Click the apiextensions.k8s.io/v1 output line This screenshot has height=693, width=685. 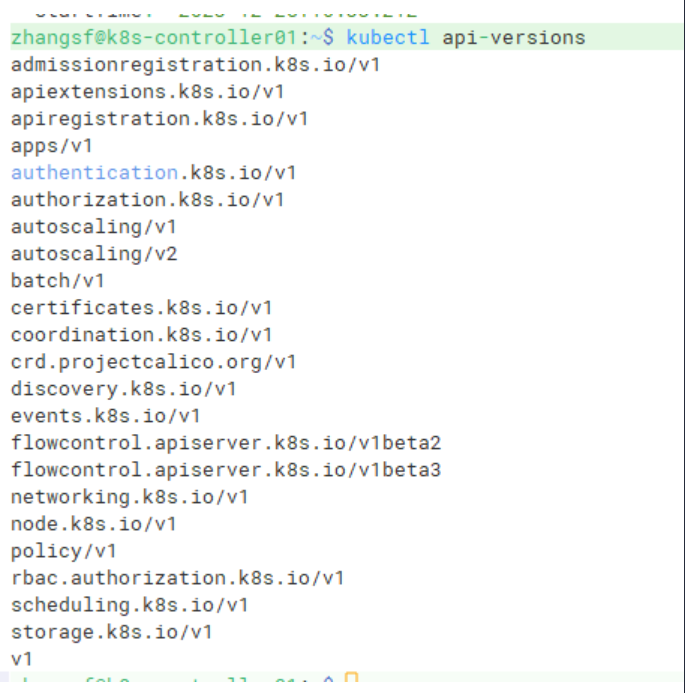(147, 92)
